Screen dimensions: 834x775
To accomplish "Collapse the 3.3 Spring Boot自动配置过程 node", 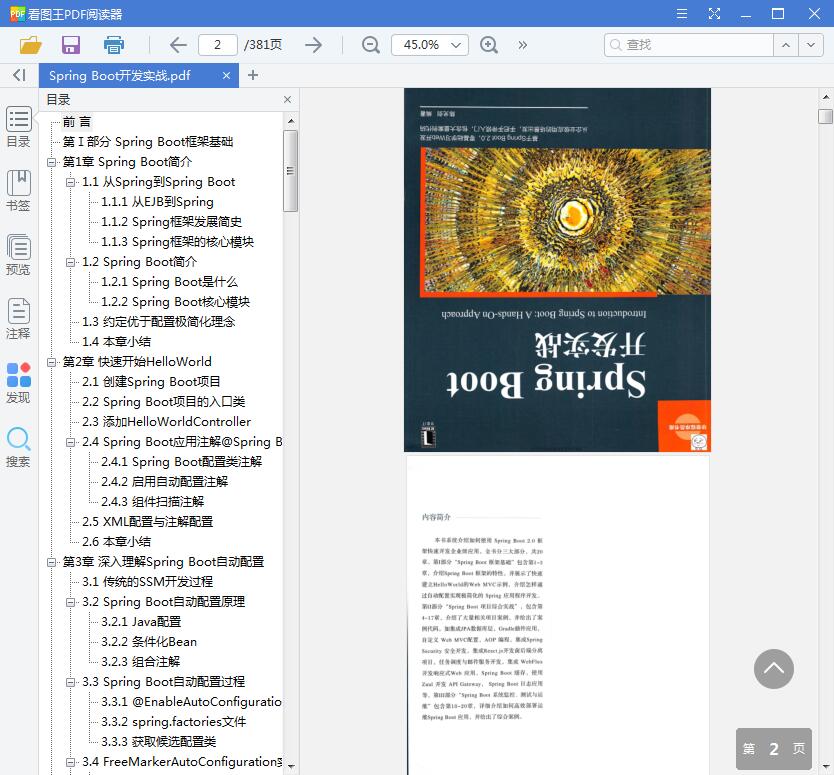I will tap(70, 682).
